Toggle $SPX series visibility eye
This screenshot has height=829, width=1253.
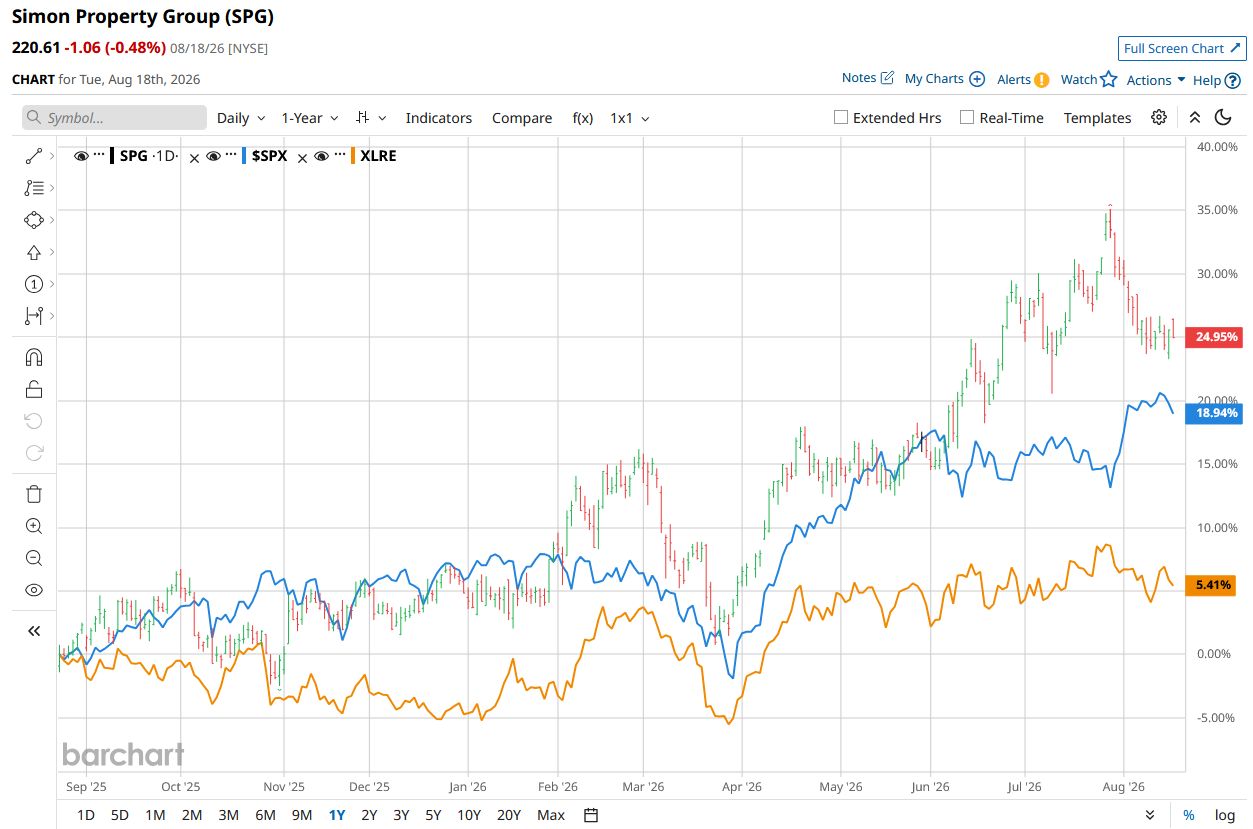coord(213,156)
